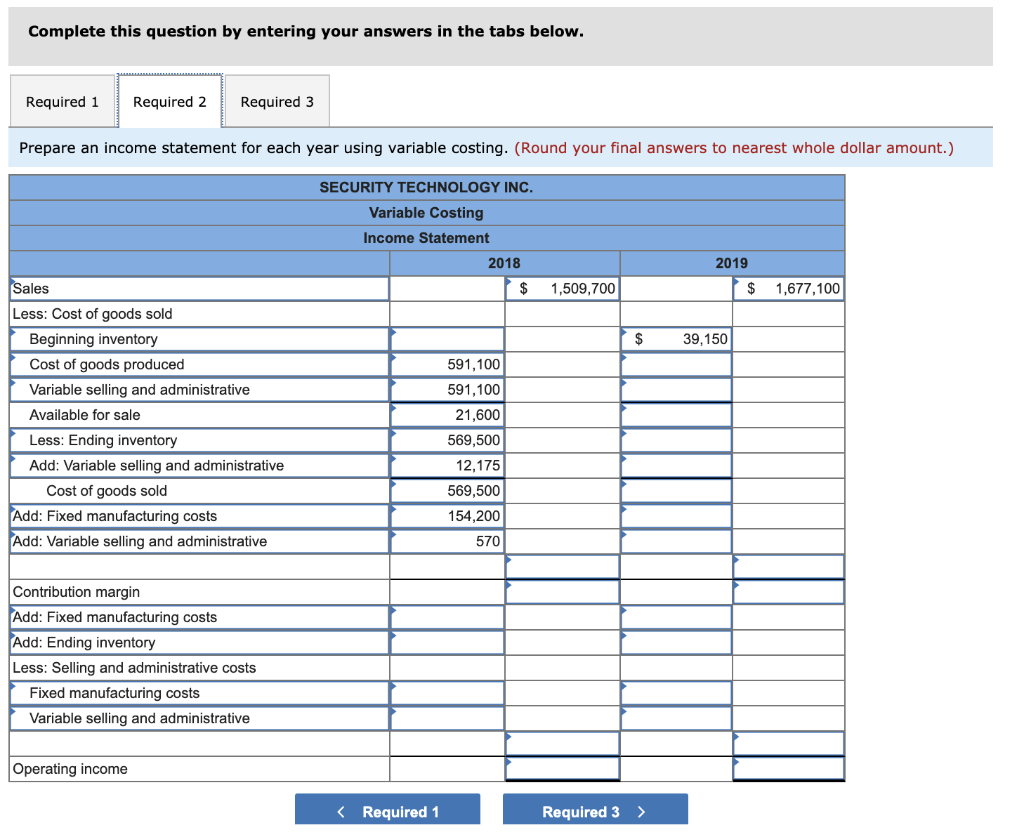Select the 570 amount cell
1024x837 pixels.
(447, 542)
